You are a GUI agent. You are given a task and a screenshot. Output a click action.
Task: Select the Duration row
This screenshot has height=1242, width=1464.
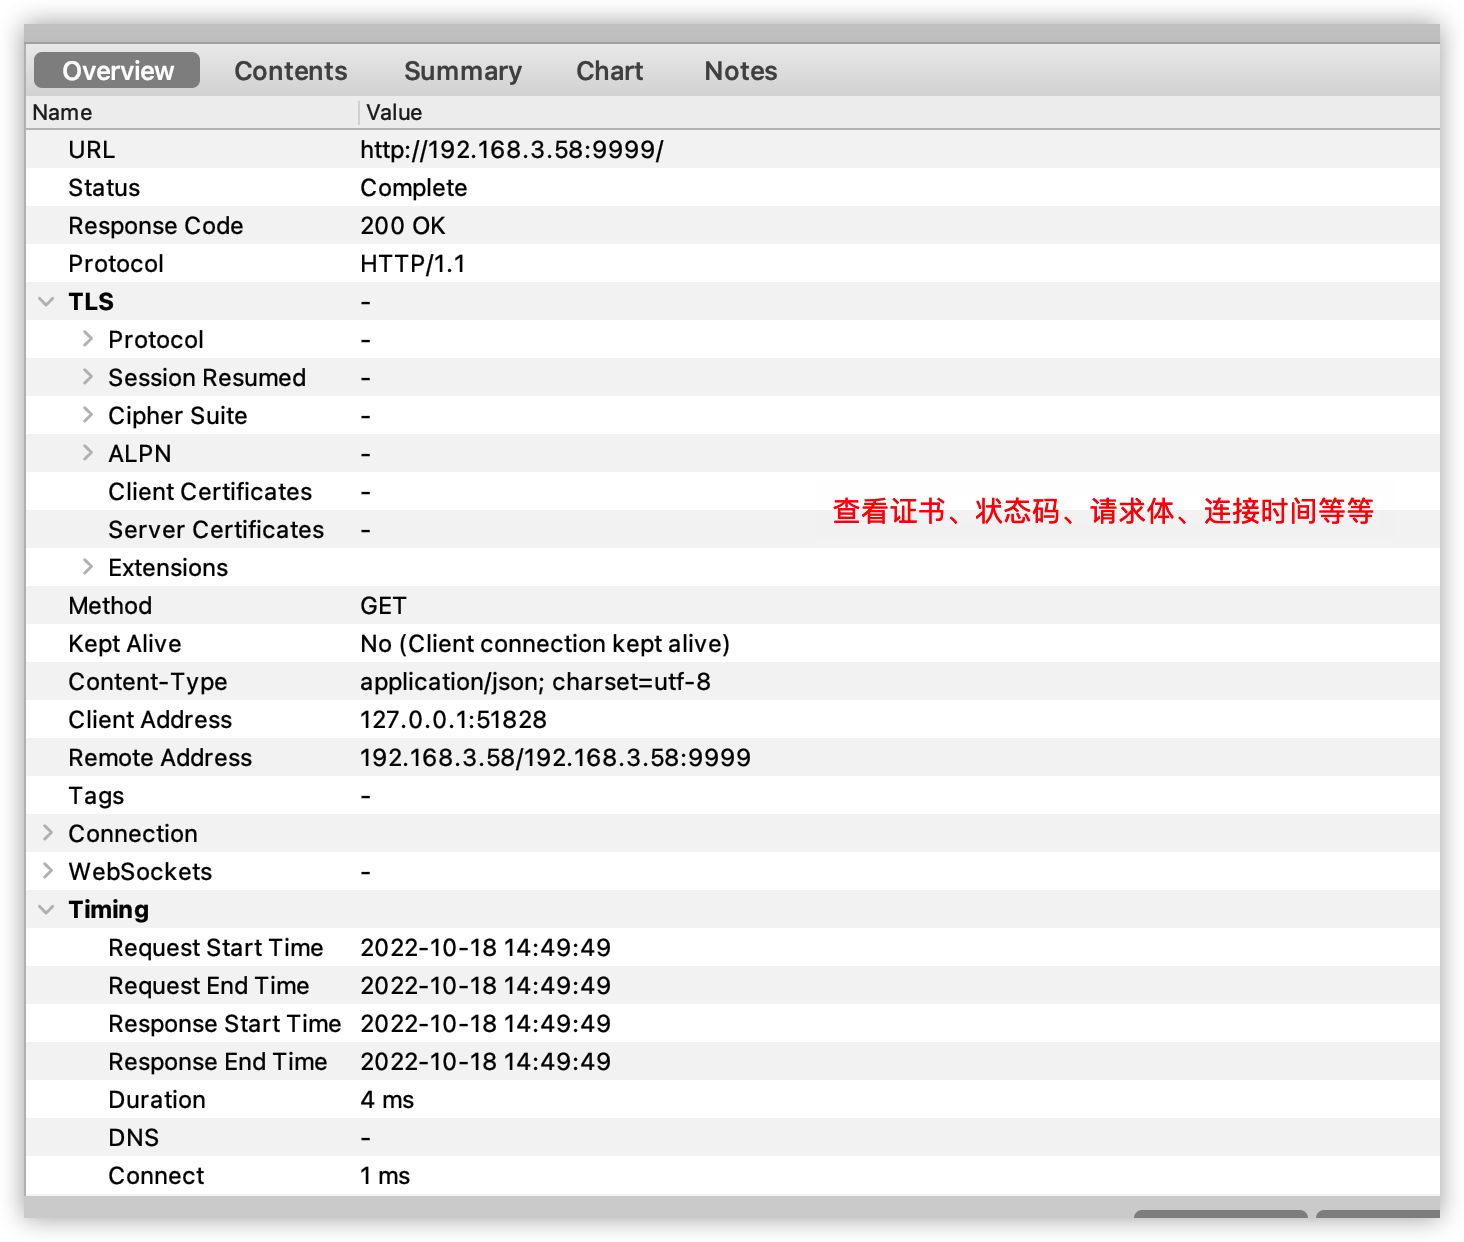point(732,1099)
